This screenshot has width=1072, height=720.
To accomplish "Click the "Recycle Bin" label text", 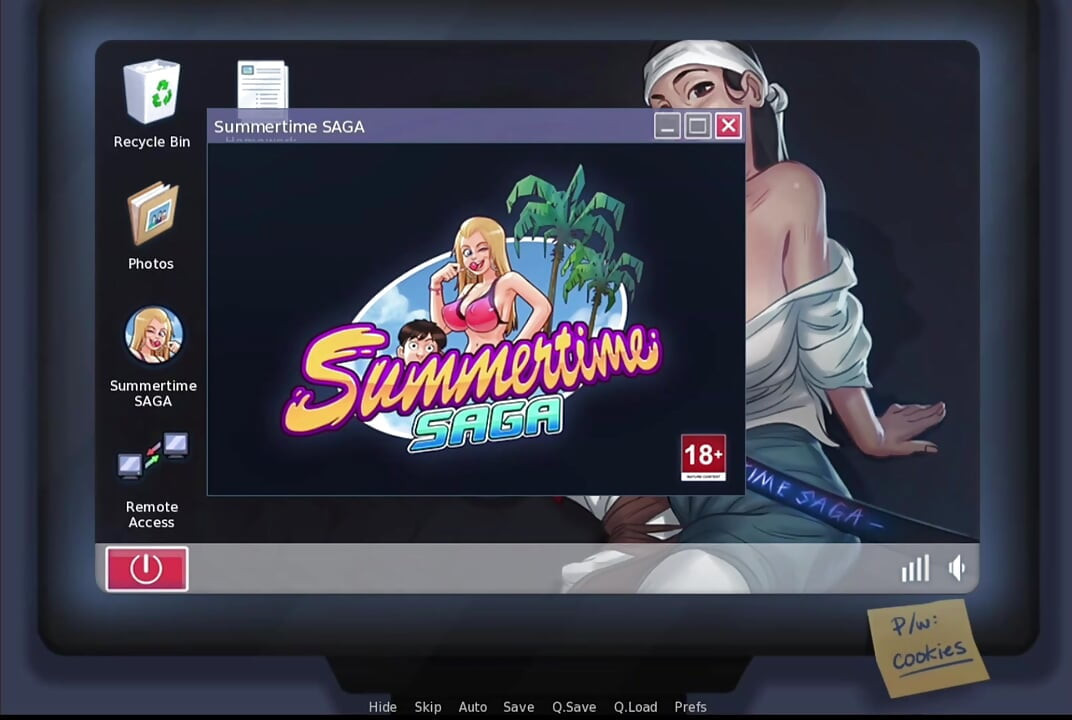I will coord(152,142).
